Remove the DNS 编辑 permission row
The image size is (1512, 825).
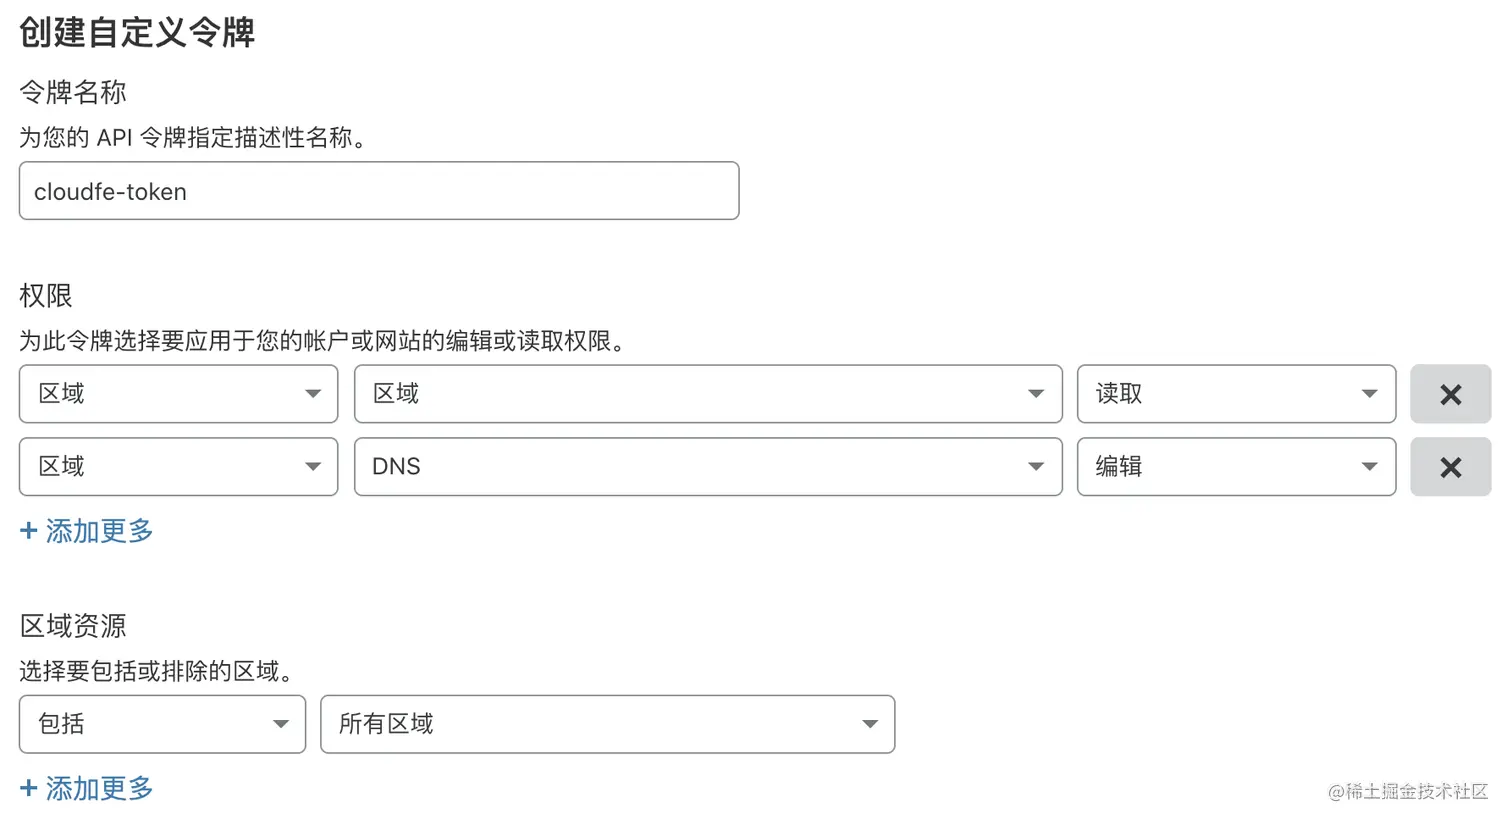tap(1450, 467)
